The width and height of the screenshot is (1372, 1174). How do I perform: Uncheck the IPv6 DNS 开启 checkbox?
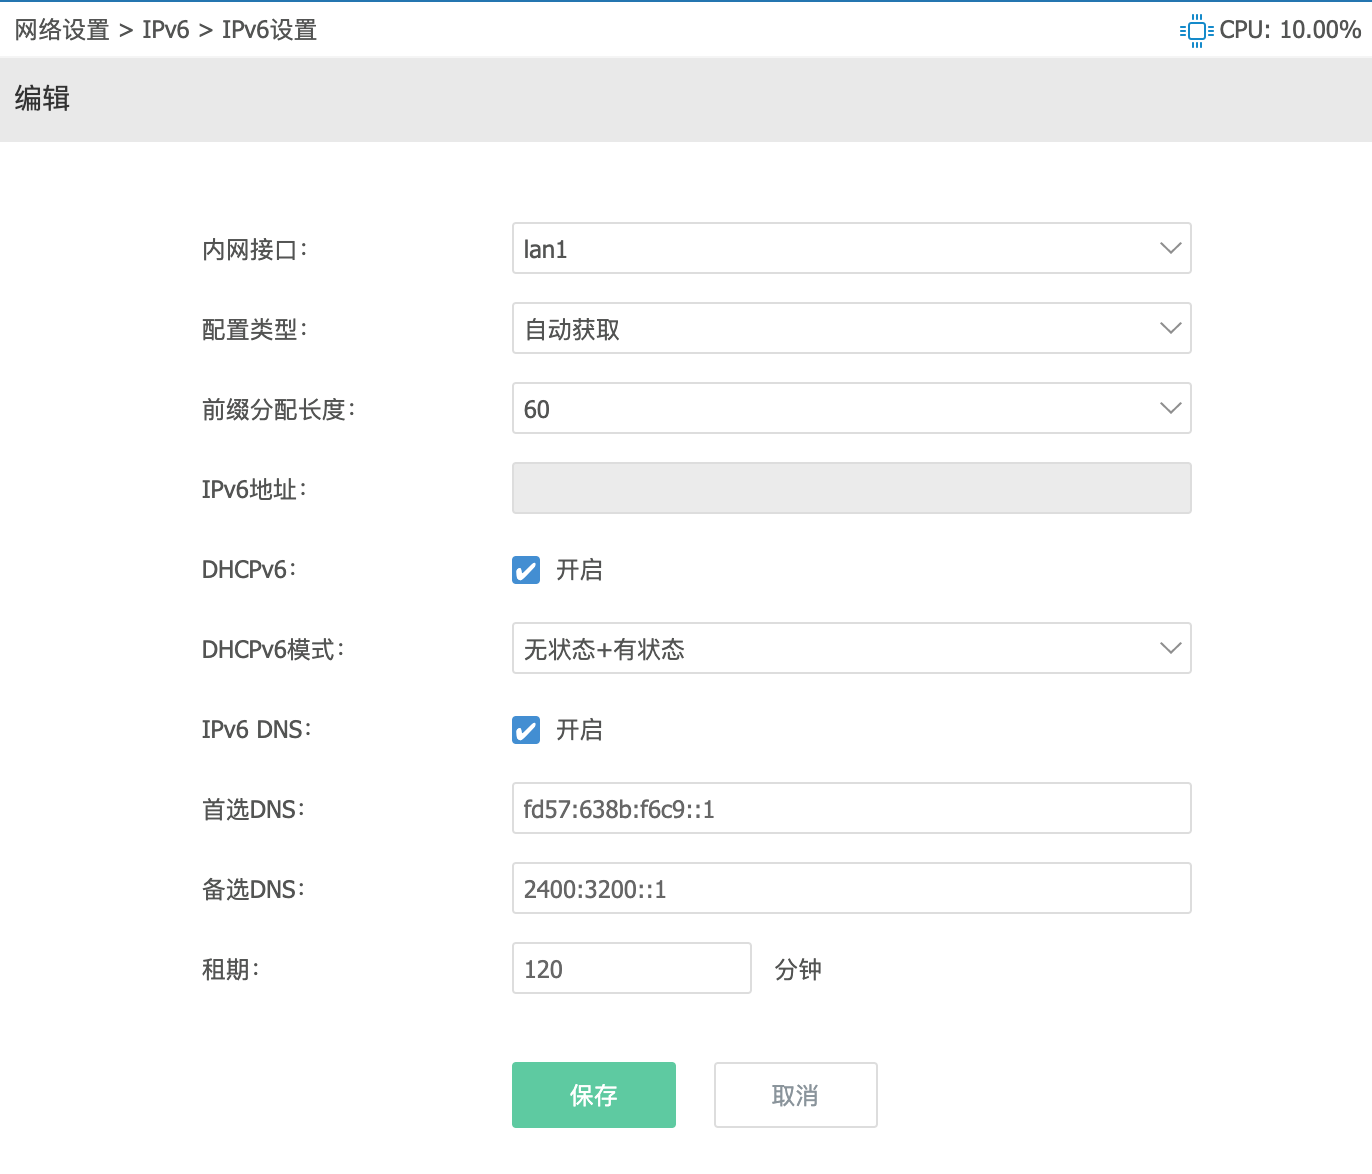525,730
